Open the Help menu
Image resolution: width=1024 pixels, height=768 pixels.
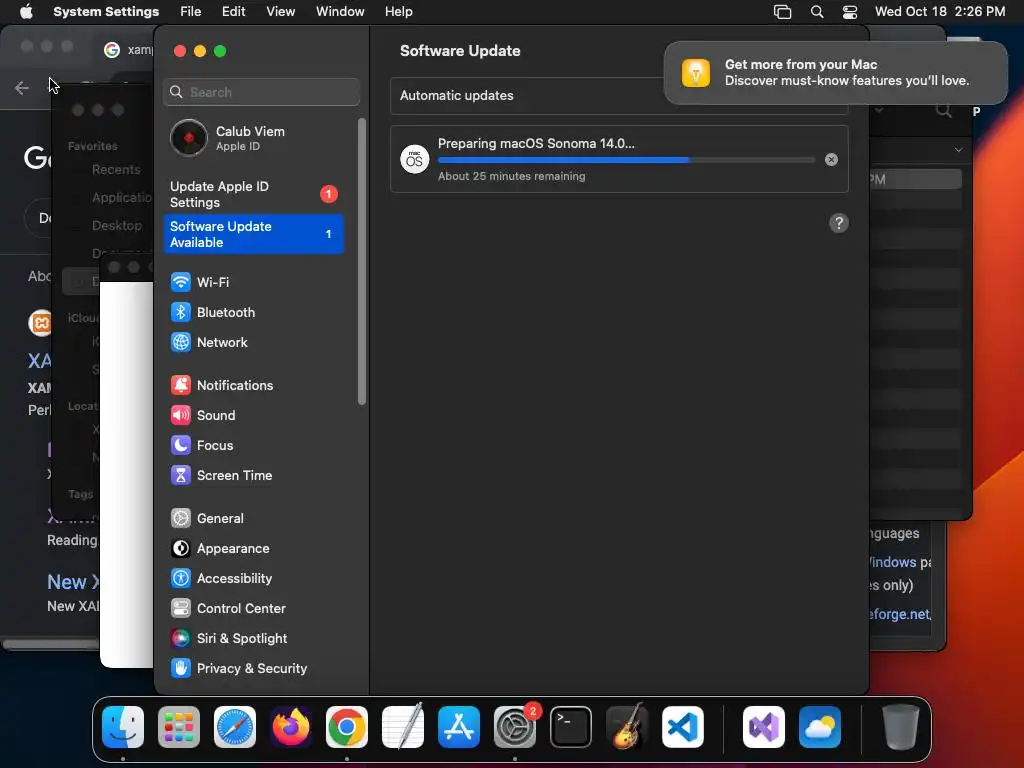[398, 12]
